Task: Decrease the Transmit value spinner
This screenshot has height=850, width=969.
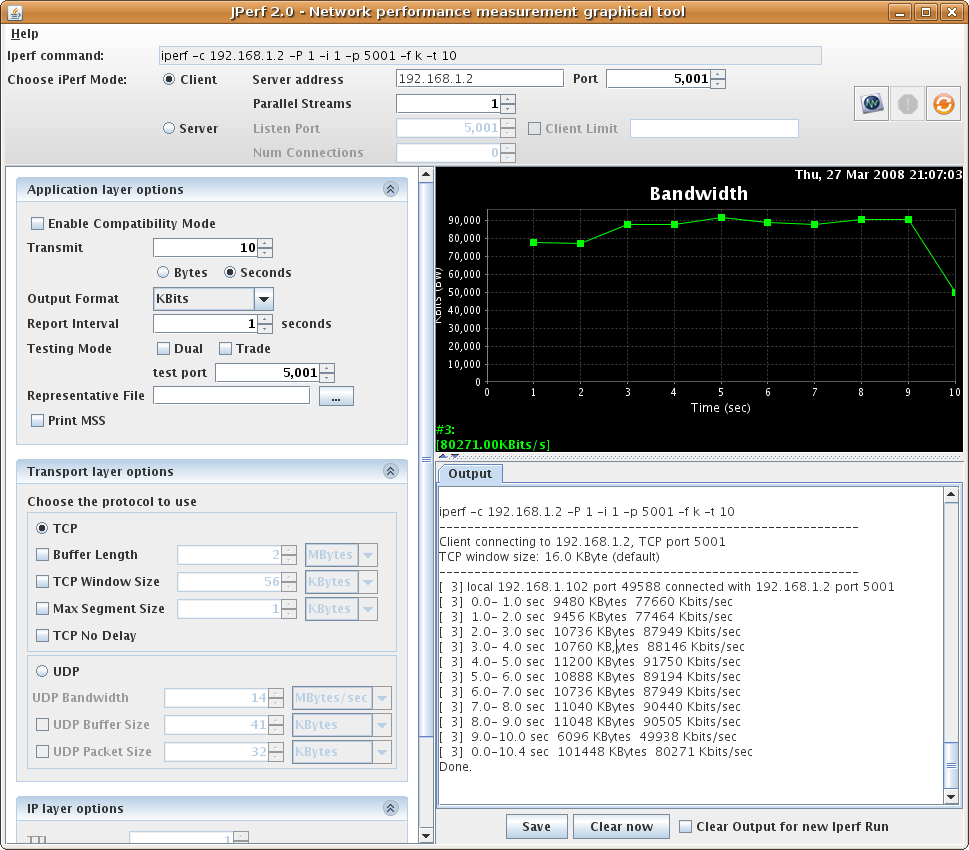Action: (264, 252)
